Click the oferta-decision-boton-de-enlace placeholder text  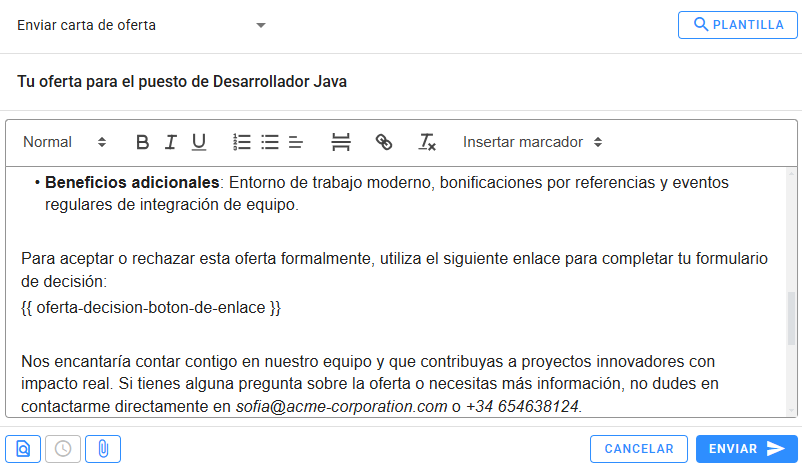coord(151,308)
